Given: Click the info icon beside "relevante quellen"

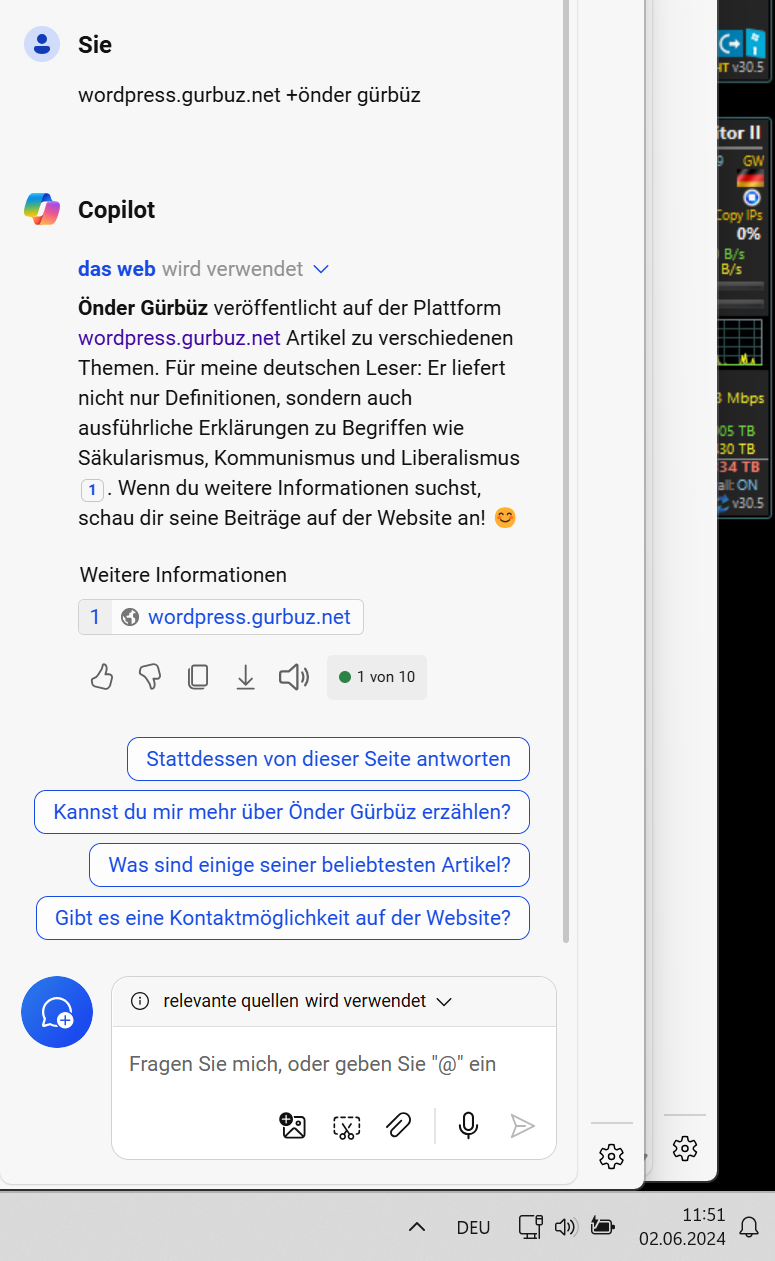Looking at the screenshot, I should 140,1001.
